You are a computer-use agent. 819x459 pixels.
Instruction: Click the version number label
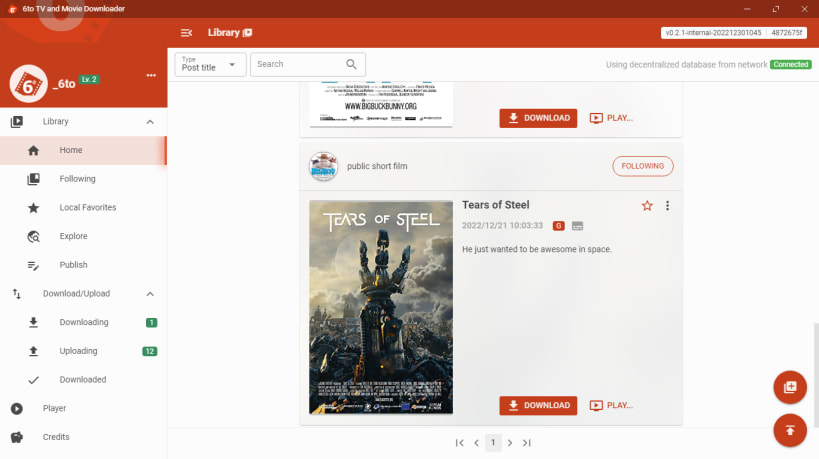coord(713,32)
